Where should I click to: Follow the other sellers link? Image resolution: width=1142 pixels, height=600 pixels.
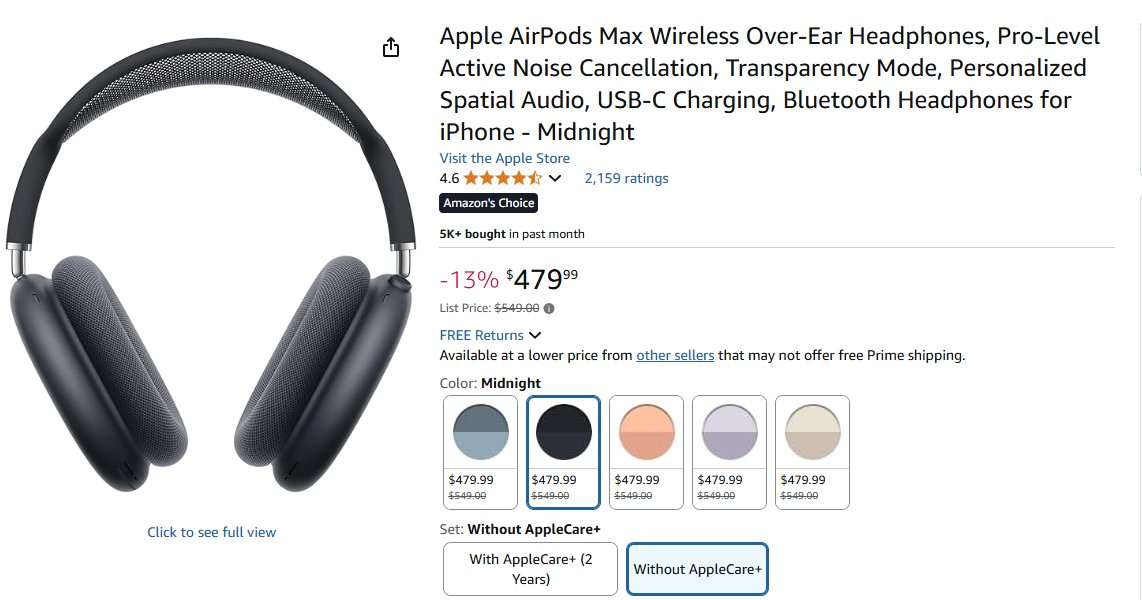(x=675, y=355)
